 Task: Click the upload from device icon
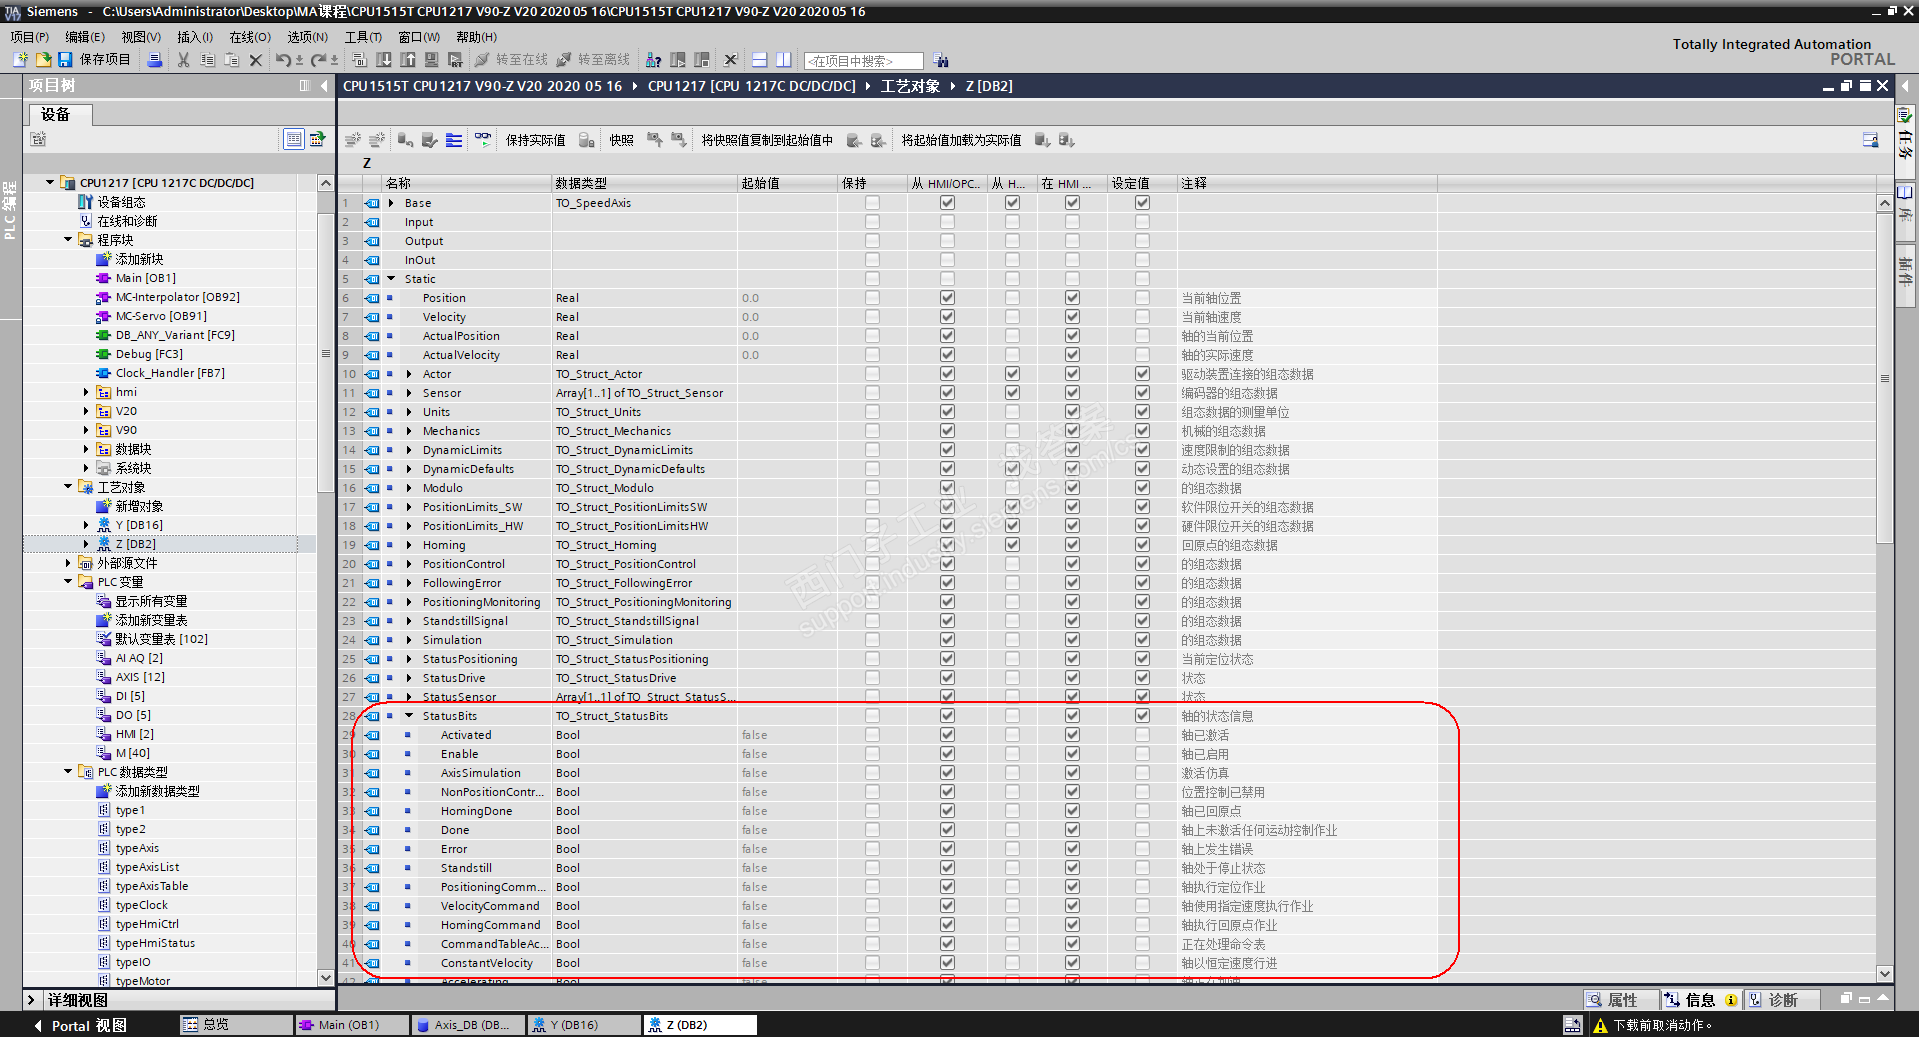pos(408,60)
